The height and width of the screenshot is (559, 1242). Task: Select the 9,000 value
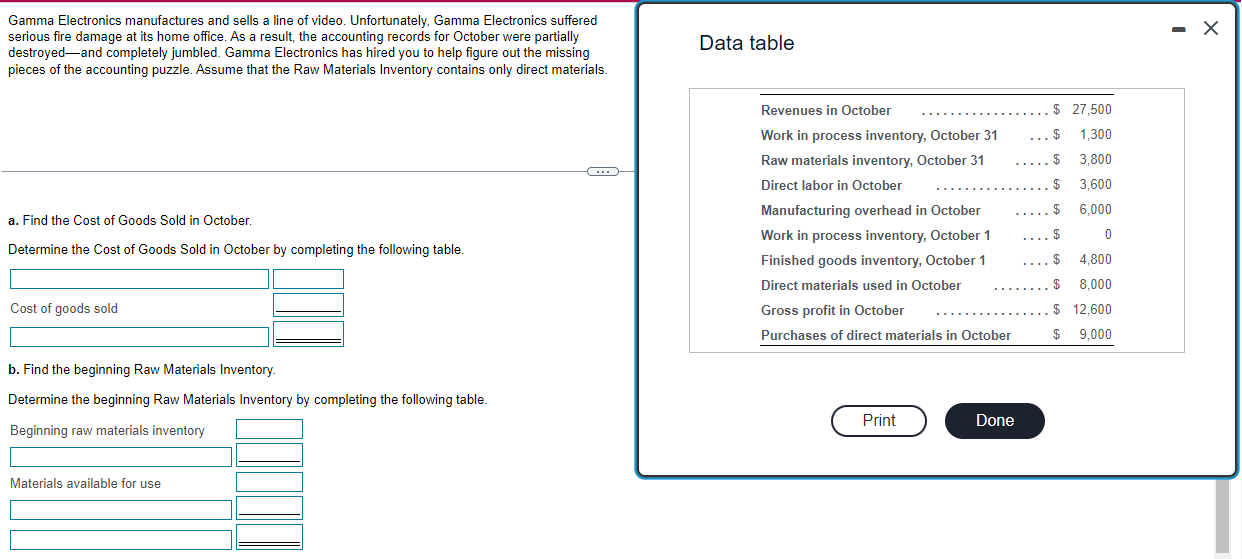[x=1095, y=335]
